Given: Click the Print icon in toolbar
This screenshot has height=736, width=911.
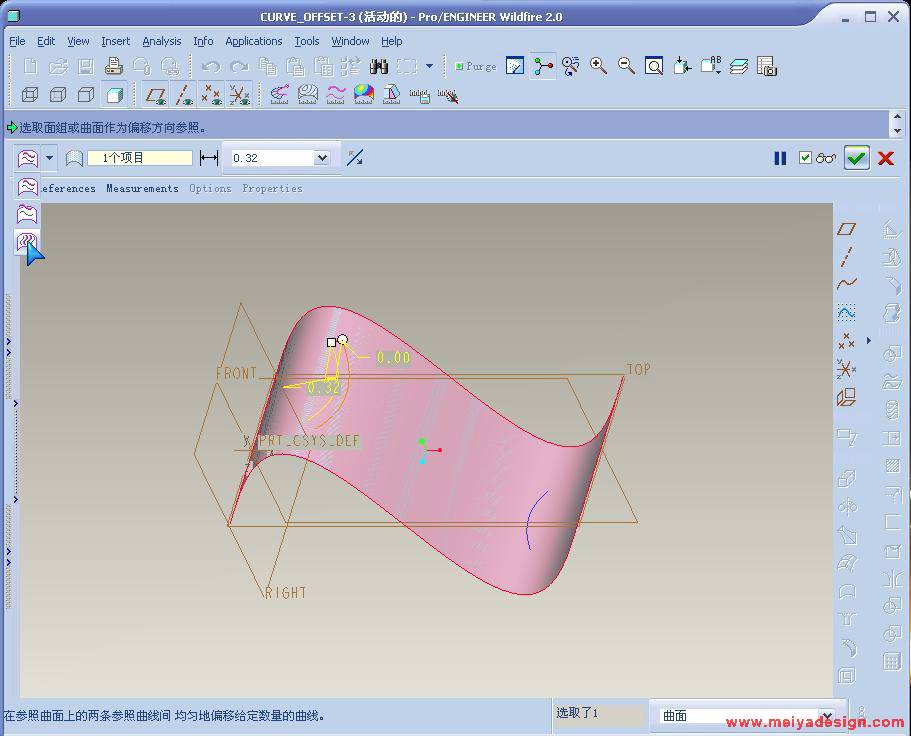Looking at the screenshot, I should [113, 67].
